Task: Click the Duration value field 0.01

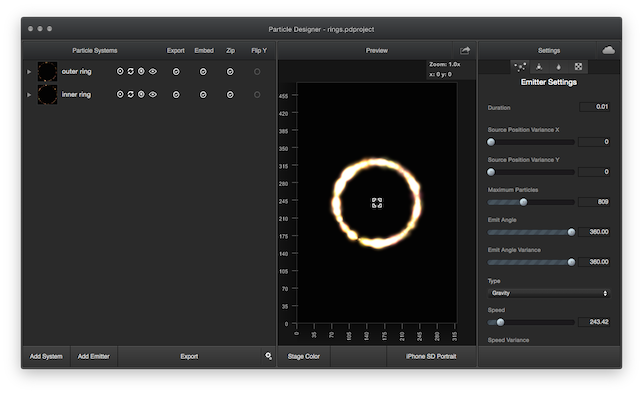Action: pyautogui.click(x=595, y=107)
